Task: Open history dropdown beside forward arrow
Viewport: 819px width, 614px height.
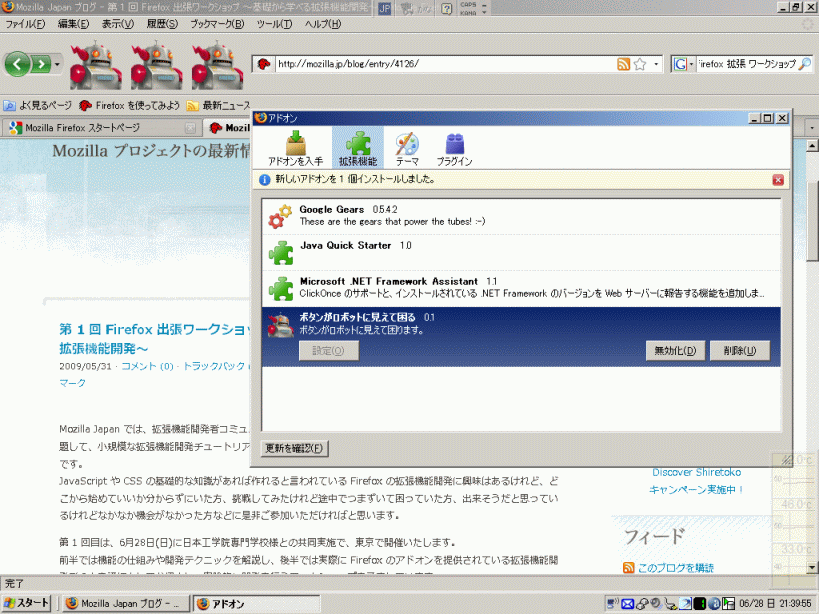Action: (57, 65)
